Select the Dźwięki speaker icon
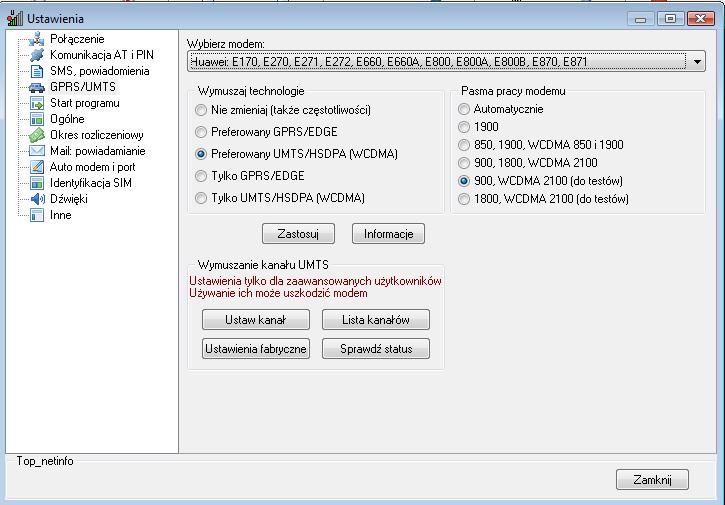Screen dimensions: 725x505 pyautogui.click(x=37, y=199)
